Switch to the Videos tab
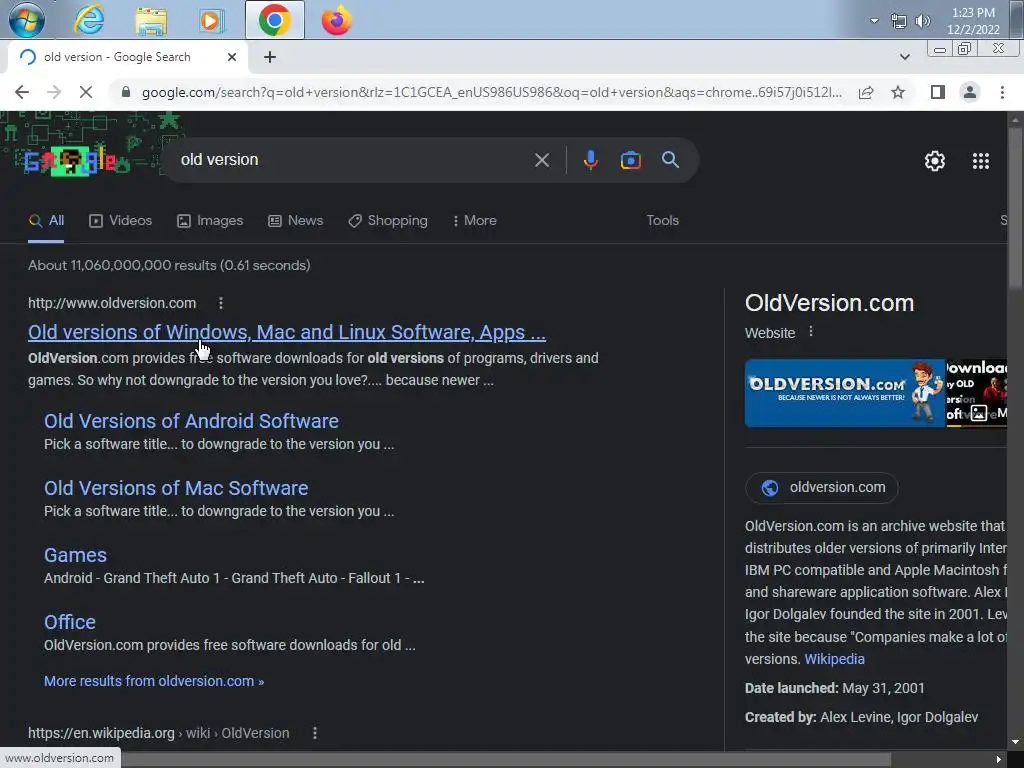The width and height of the screenshot is (1024, 768). tap(120, 221)
